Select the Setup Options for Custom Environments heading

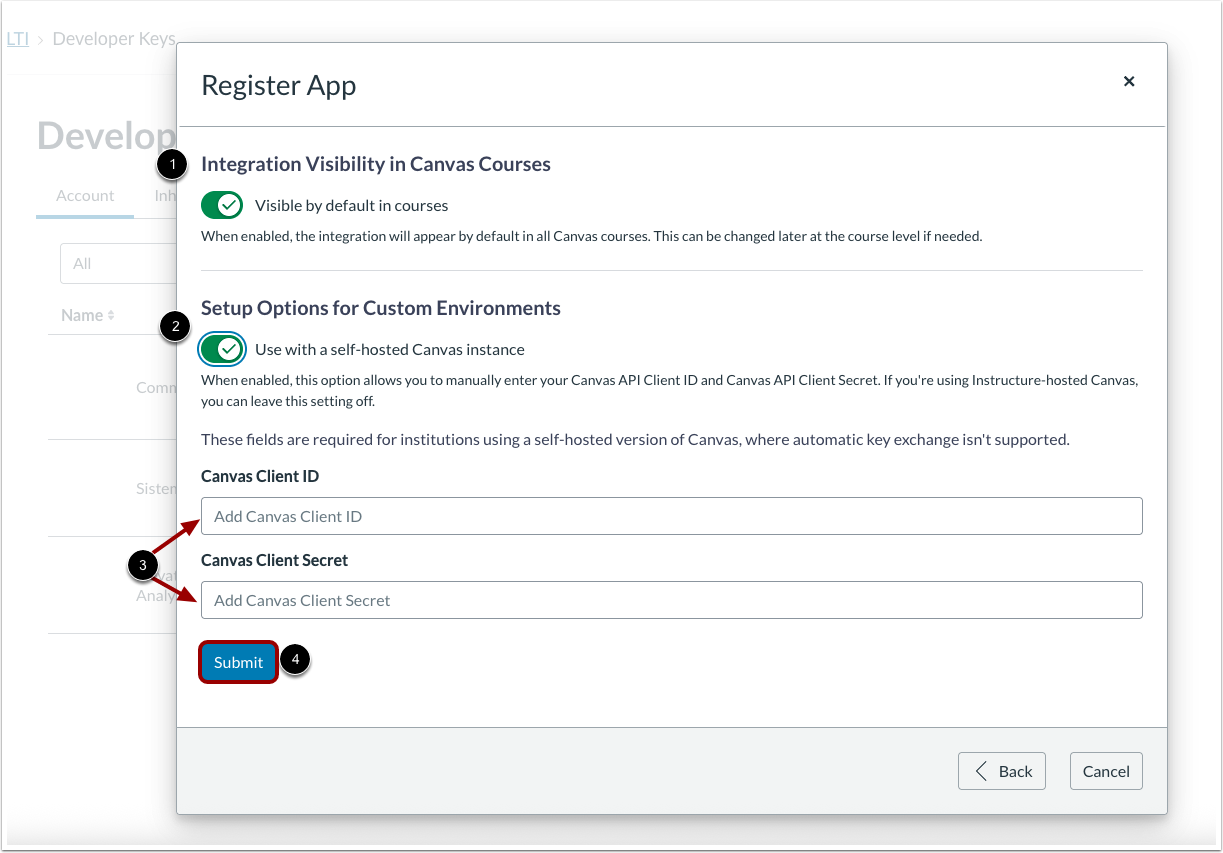[381, 308]
